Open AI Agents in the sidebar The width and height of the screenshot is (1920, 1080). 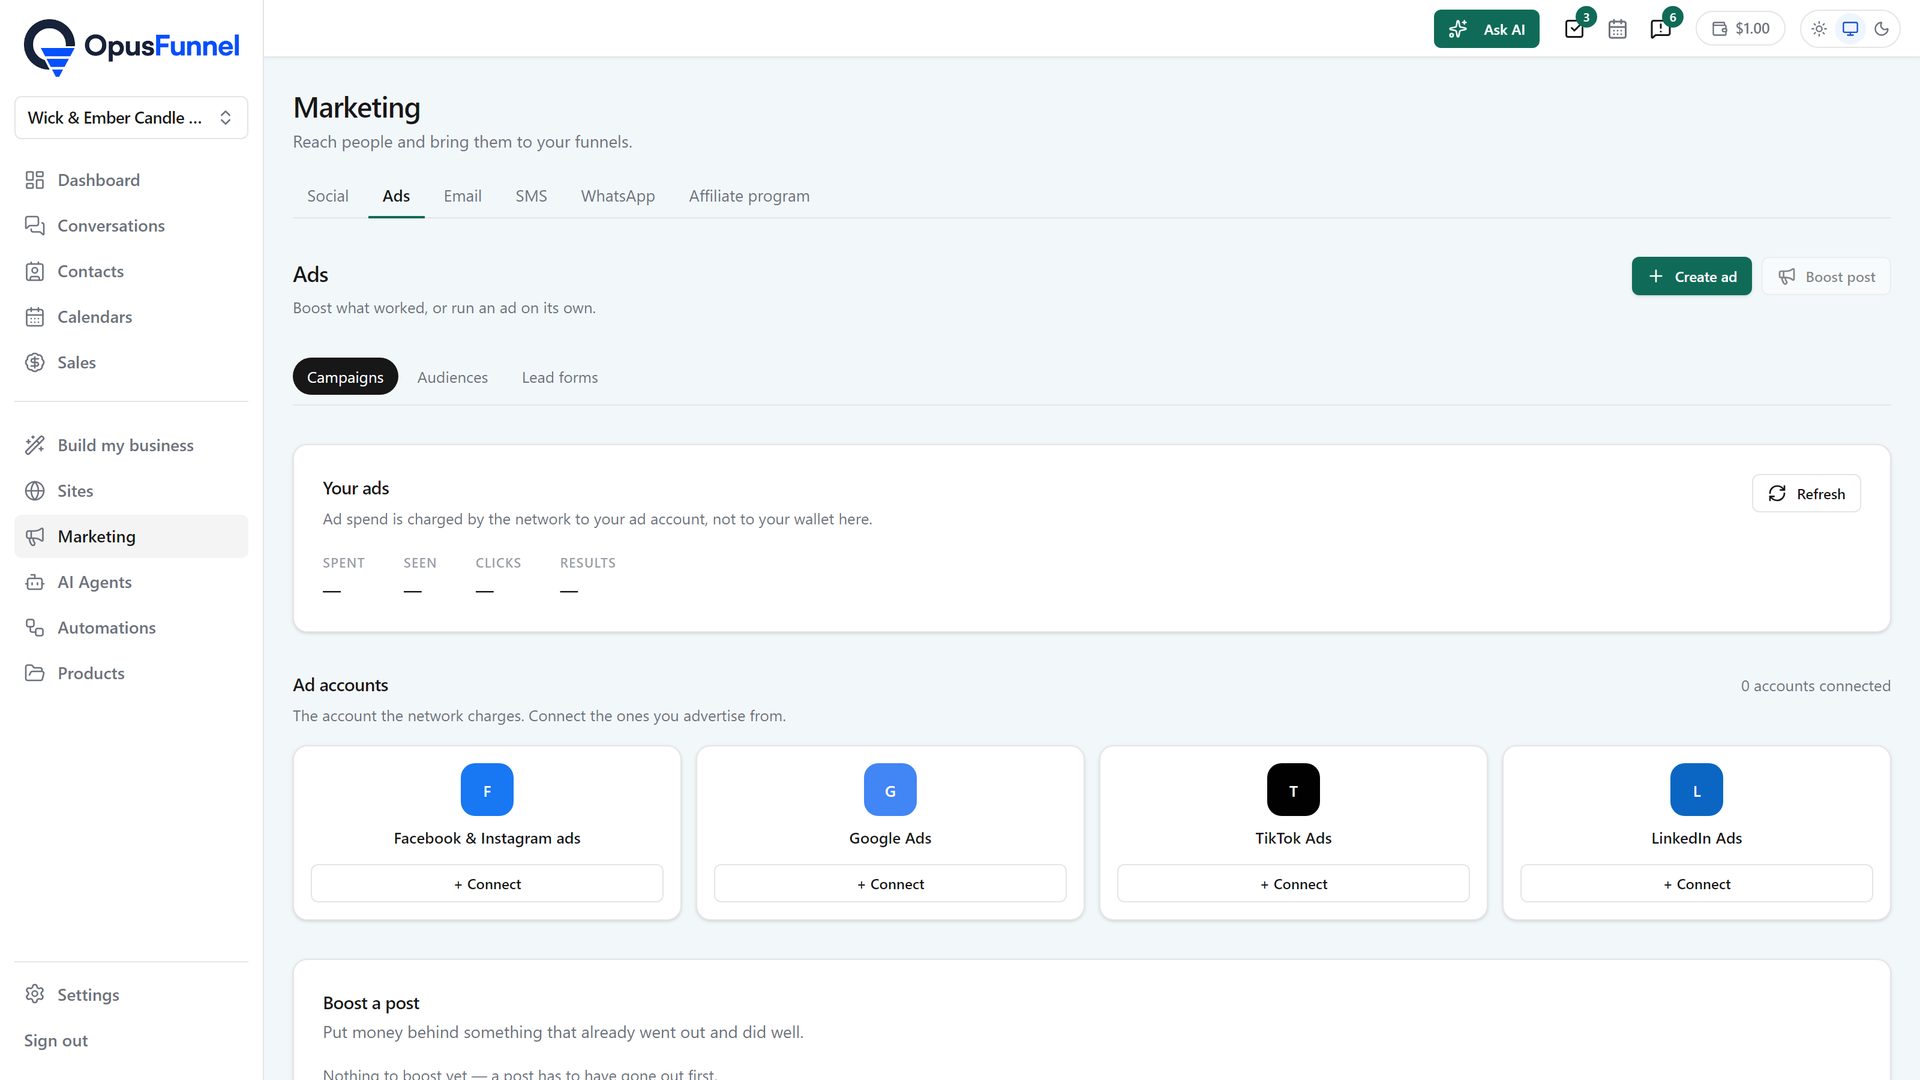tap(131, 583)
